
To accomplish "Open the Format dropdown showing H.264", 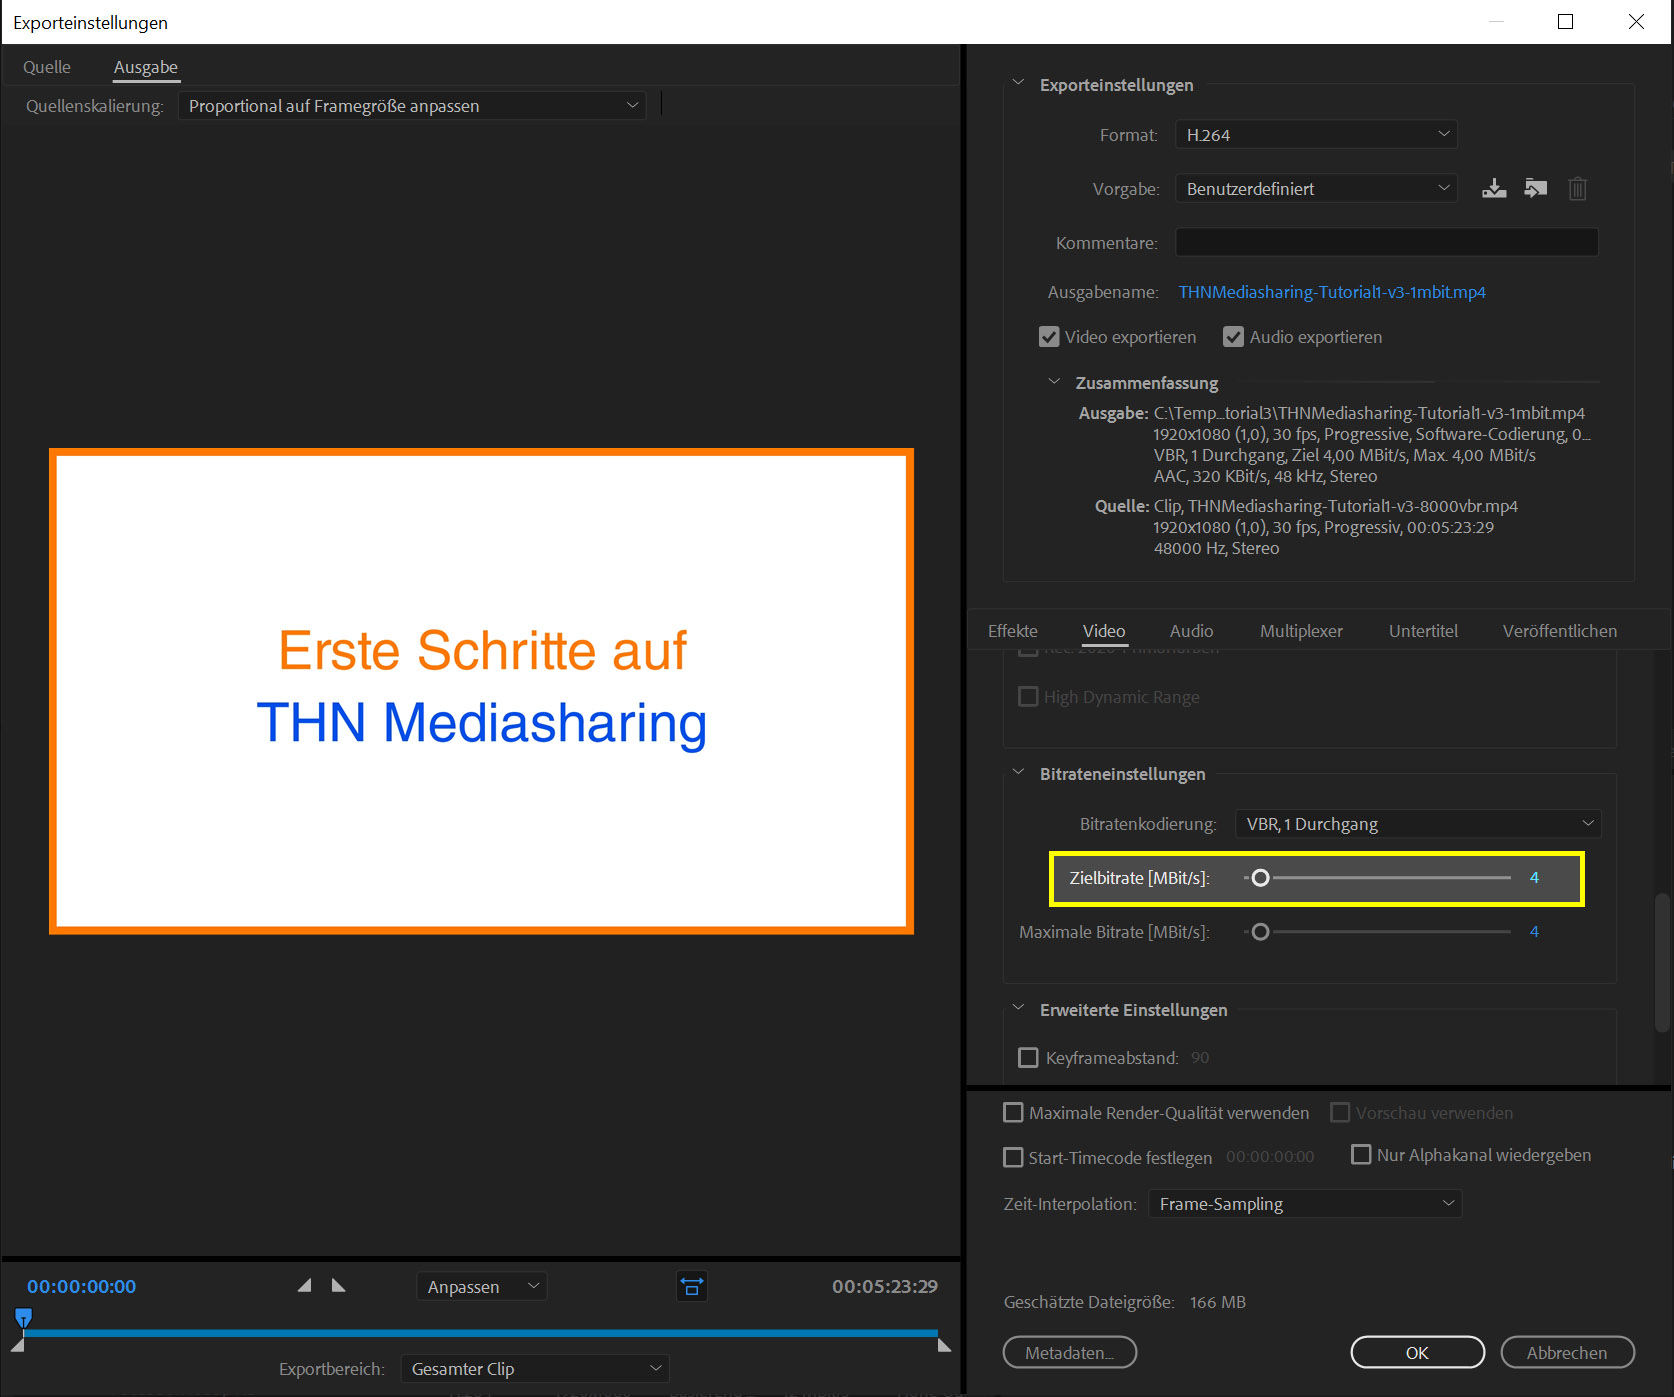I will (x=1316, y=135).
